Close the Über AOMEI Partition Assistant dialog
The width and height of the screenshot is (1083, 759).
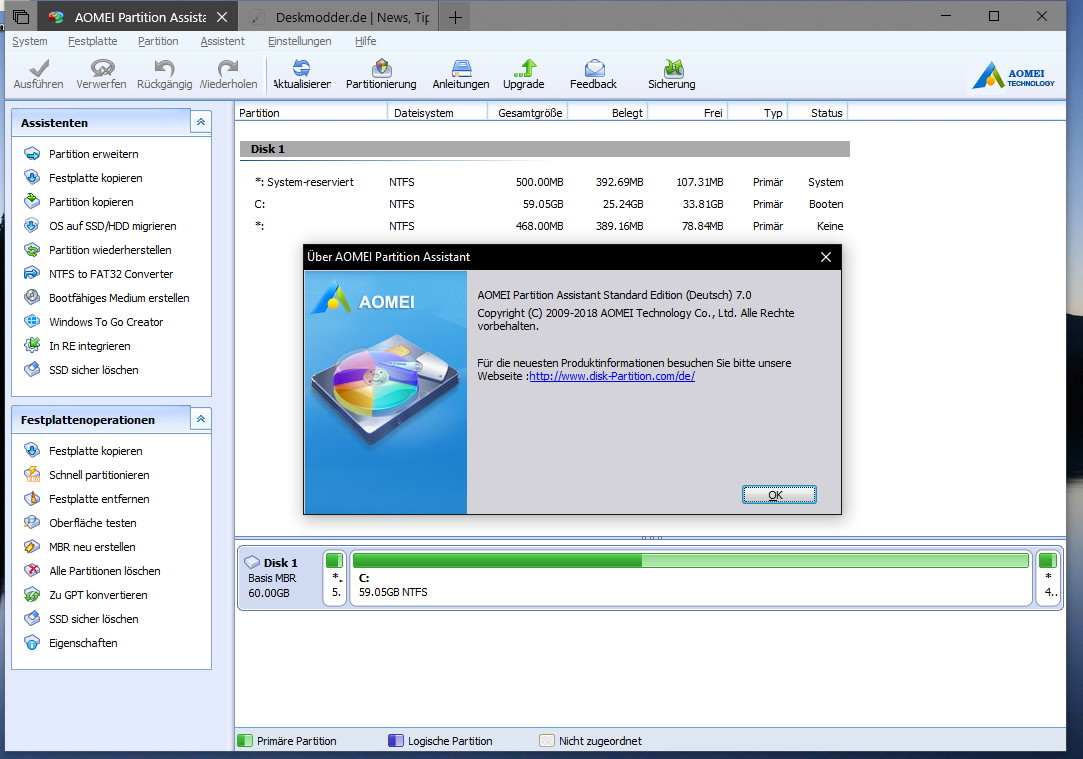[x=825, y=257]
